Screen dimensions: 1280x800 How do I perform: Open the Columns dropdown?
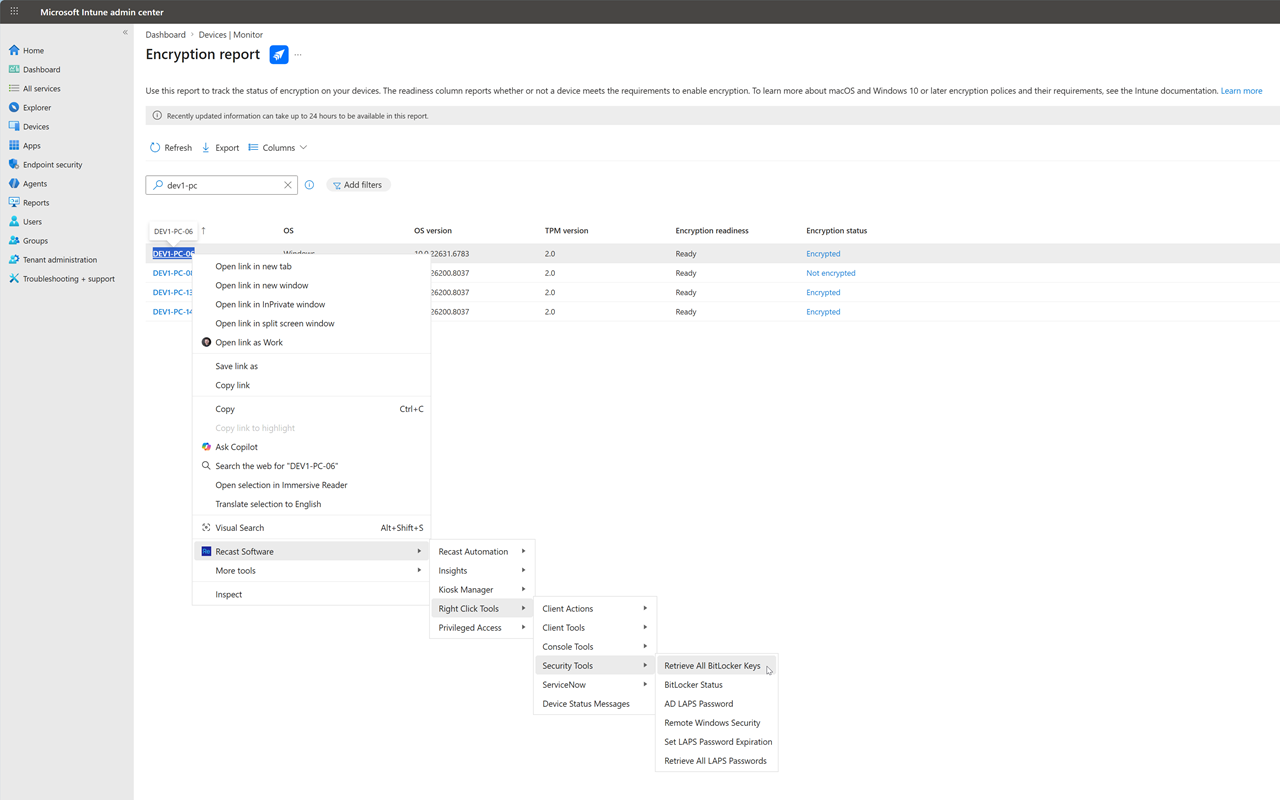[x=278, y=148]
